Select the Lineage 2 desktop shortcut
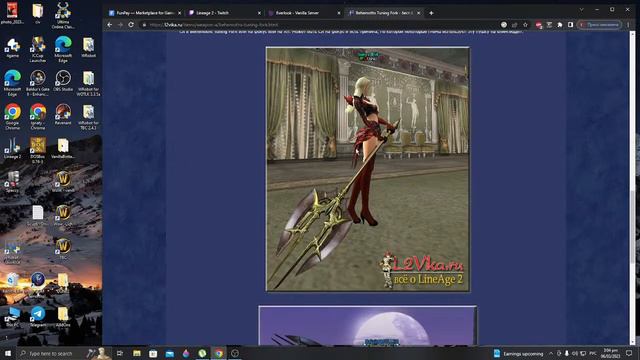 [12, 148]
